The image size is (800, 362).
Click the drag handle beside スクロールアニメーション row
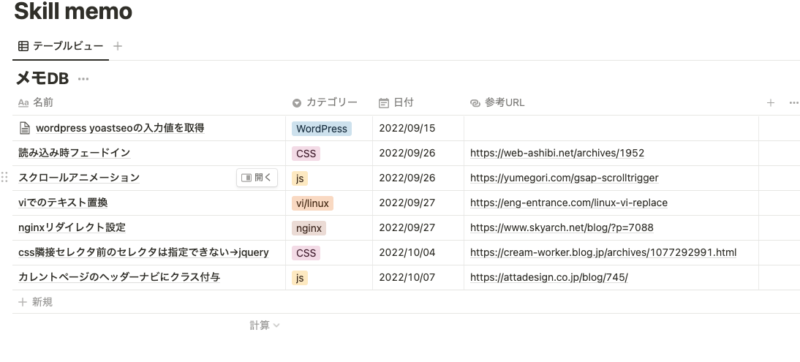tap(4, 177)
